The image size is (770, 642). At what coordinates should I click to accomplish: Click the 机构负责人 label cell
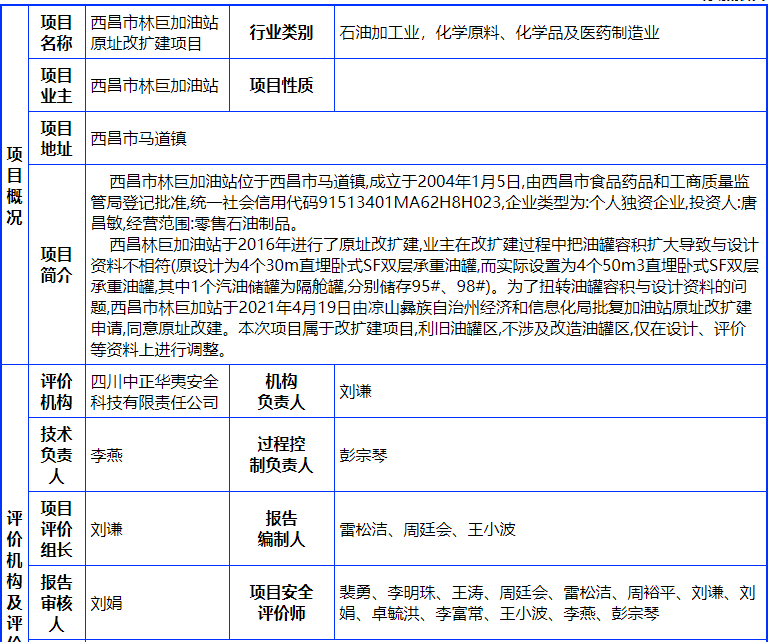281,392
